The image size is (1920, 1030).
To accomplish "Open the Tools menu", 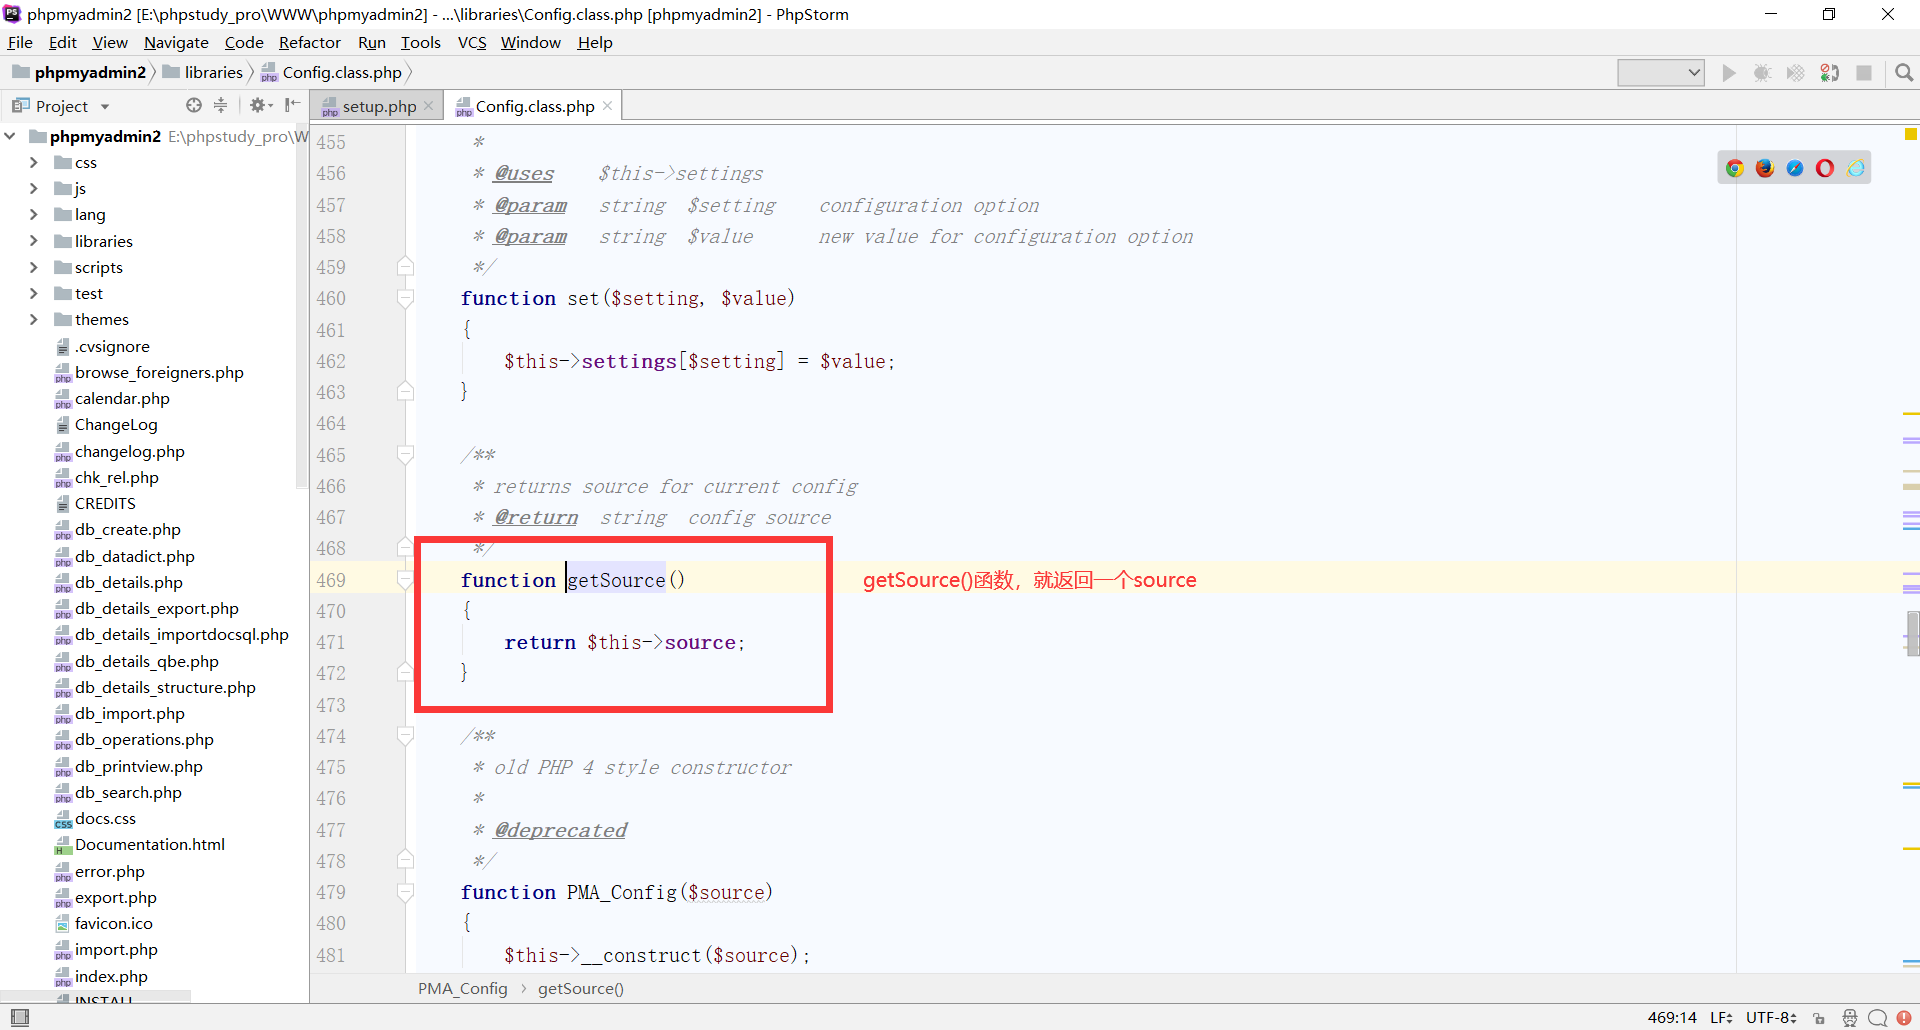I will click(x=420, y=42).
